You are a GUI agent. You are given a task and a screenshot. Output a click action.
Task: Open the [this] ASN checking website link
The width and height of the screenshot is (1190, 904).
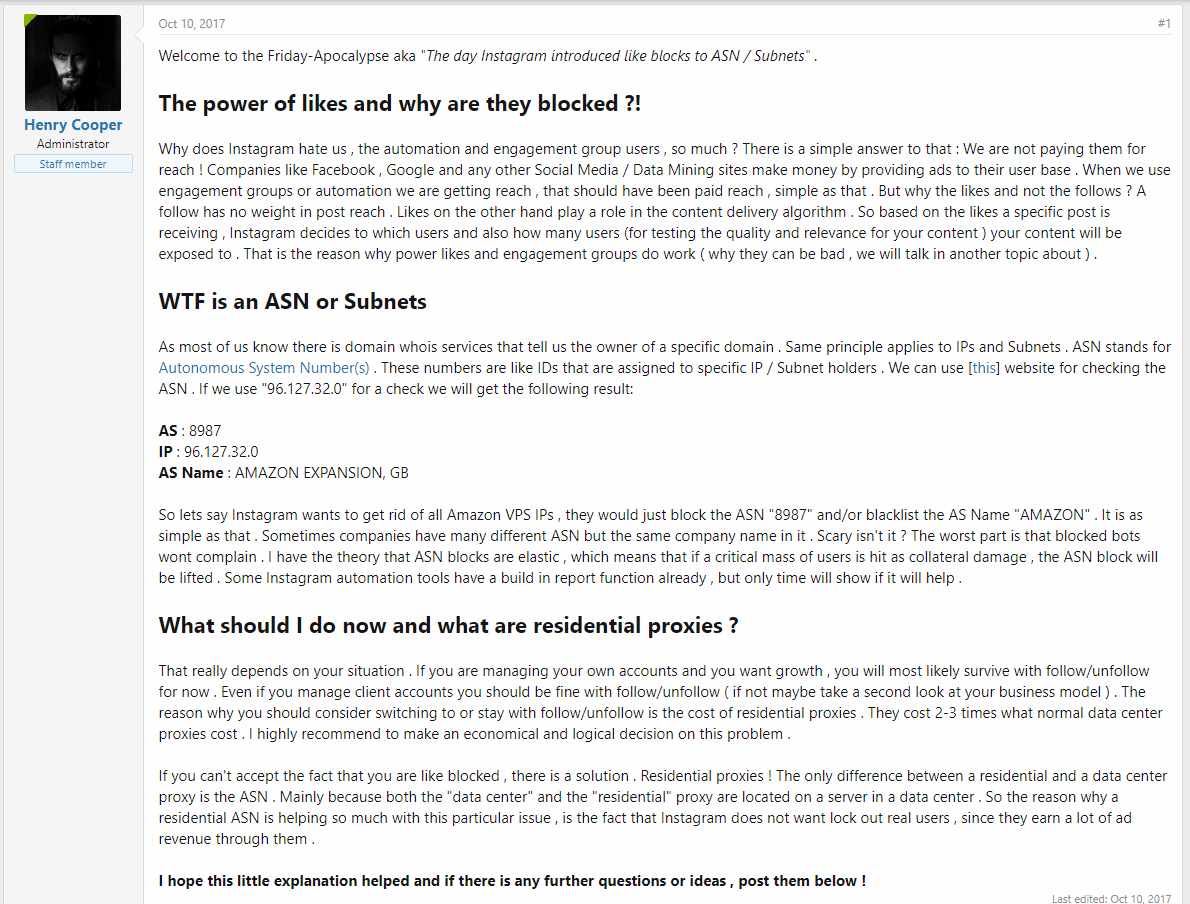point(984,368)
